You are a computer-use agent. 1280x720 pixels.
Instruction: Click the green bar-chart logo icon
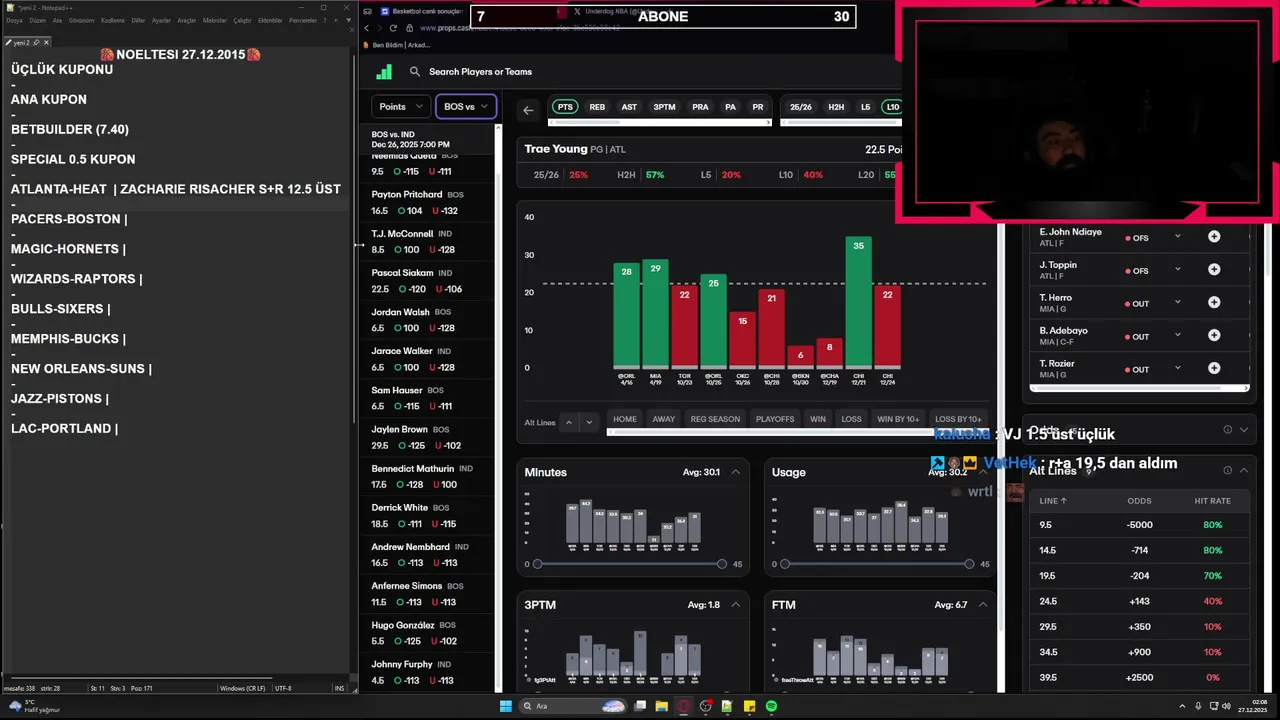point(384,72)
